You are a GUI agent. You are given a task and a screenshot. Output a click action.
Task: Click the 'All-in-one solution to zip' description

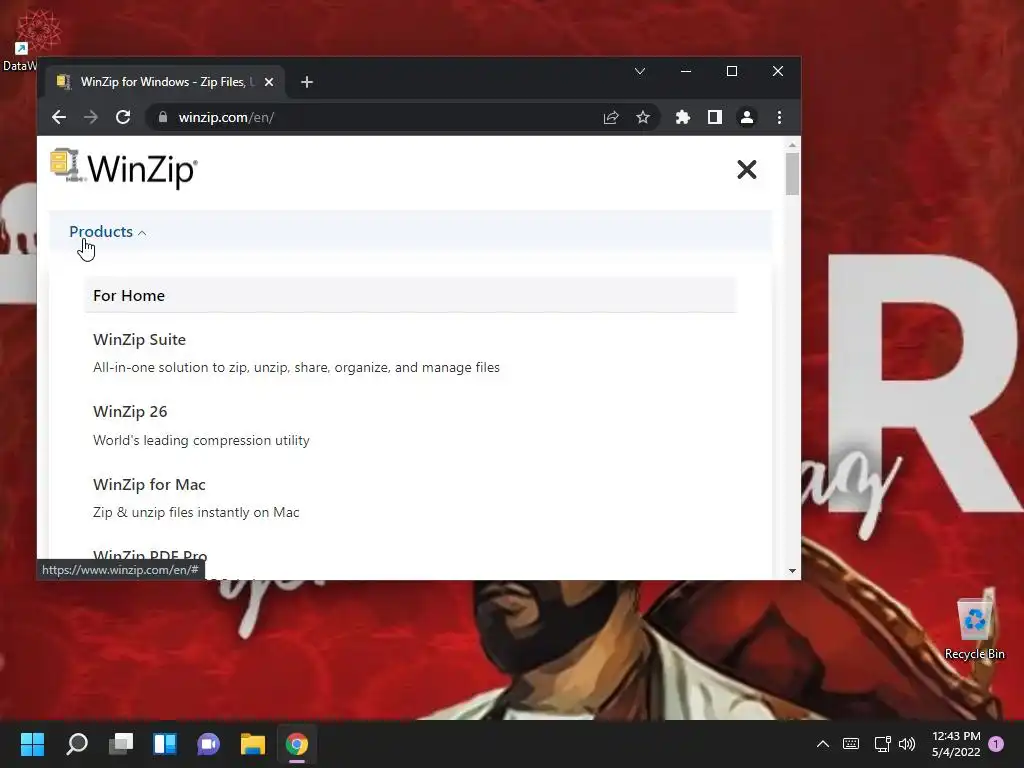296,368
